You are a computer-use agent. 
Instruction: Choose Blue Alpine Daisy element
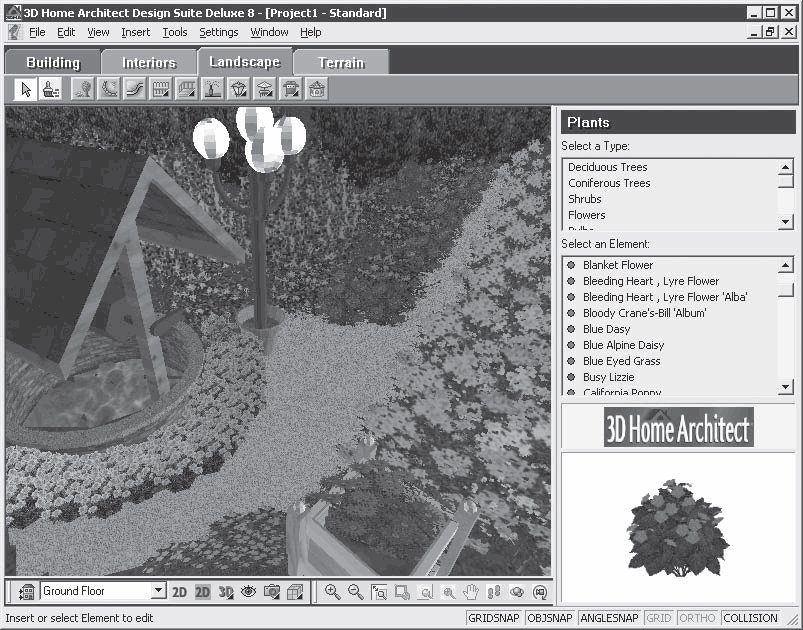tap(623, 345)
